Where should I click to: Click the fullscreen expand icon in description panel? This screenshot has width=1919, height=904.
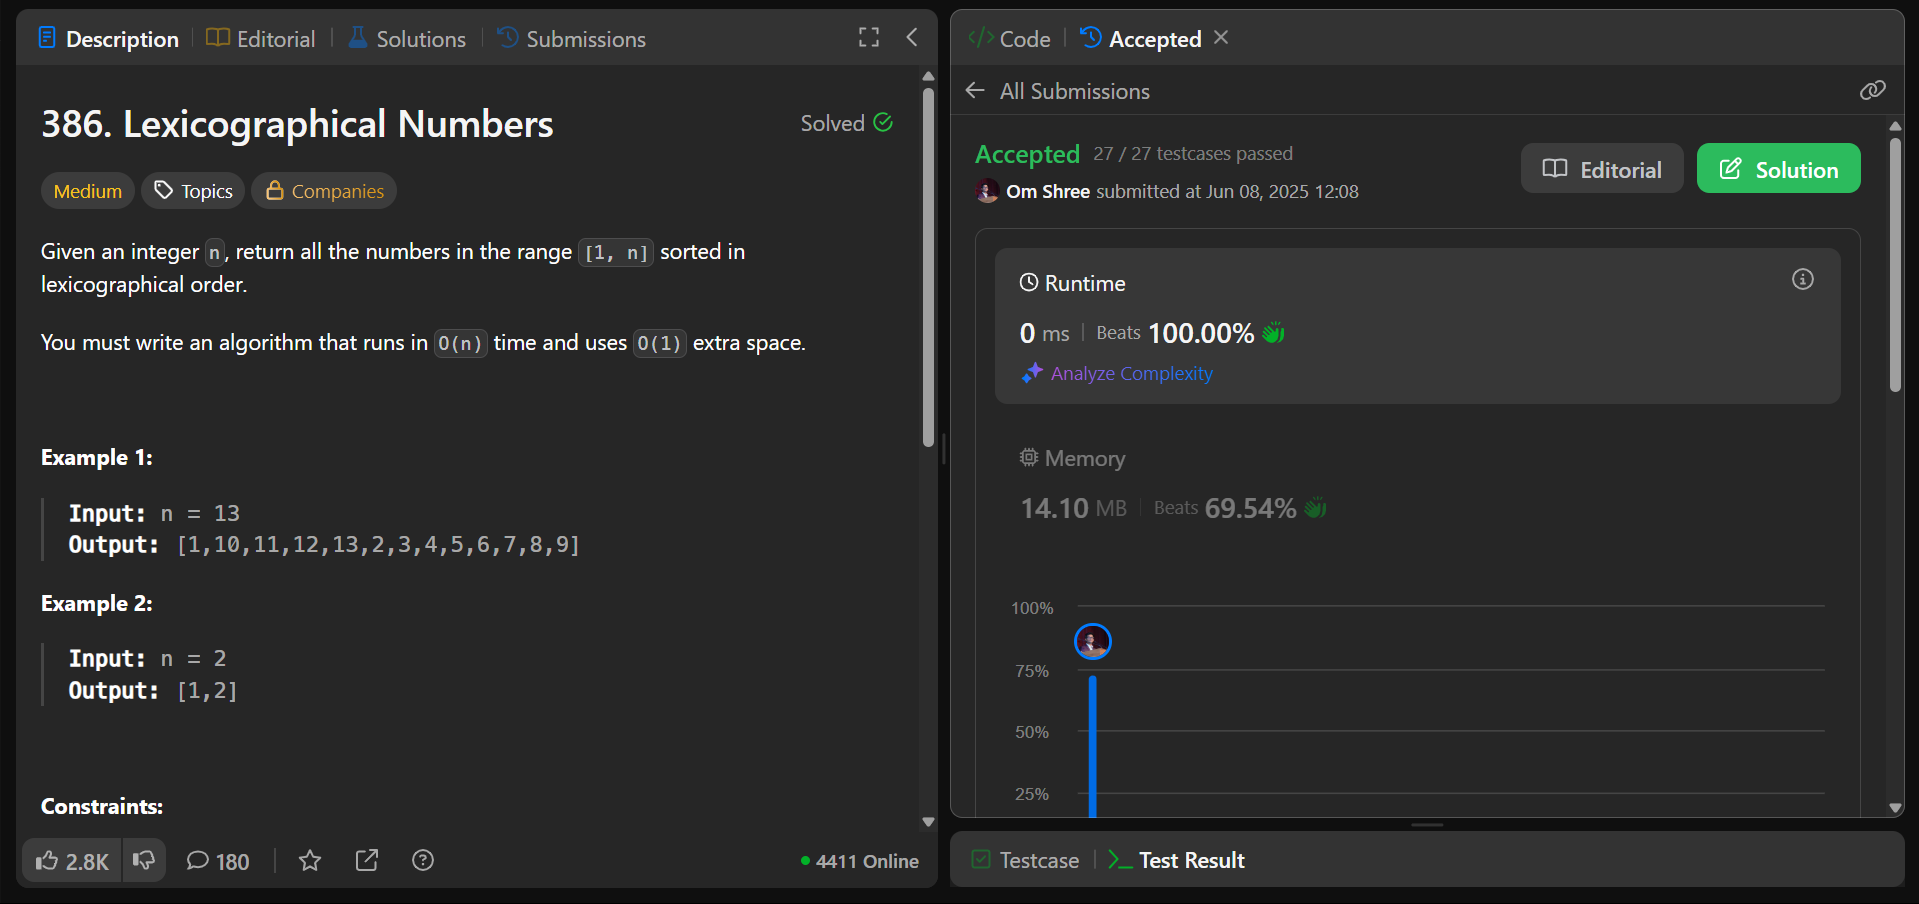click(x=869, y=38)
